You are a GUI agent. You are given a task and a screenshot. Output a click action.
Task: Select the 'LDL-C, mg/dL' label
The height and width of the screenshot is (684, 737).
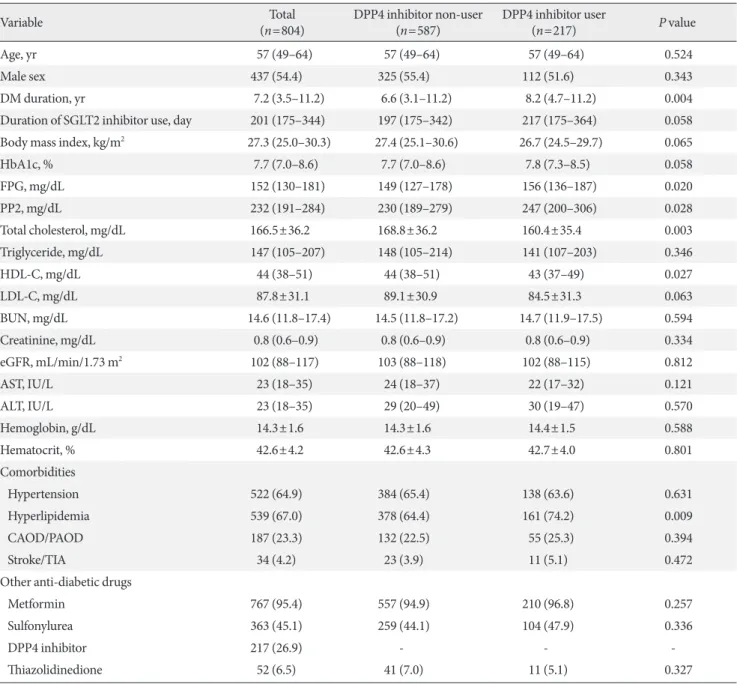pos(39,296)
